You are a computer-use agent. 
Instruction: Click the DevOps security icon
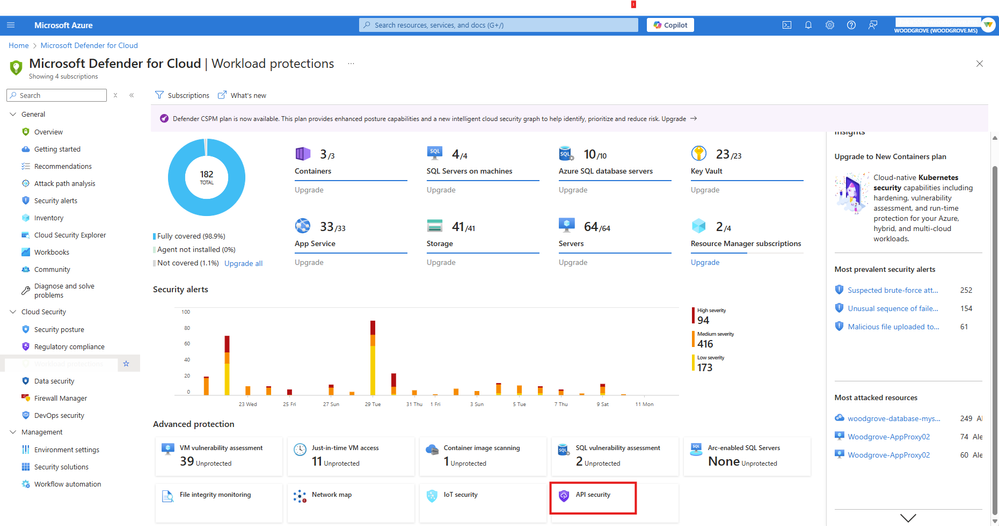click(25, 416)
